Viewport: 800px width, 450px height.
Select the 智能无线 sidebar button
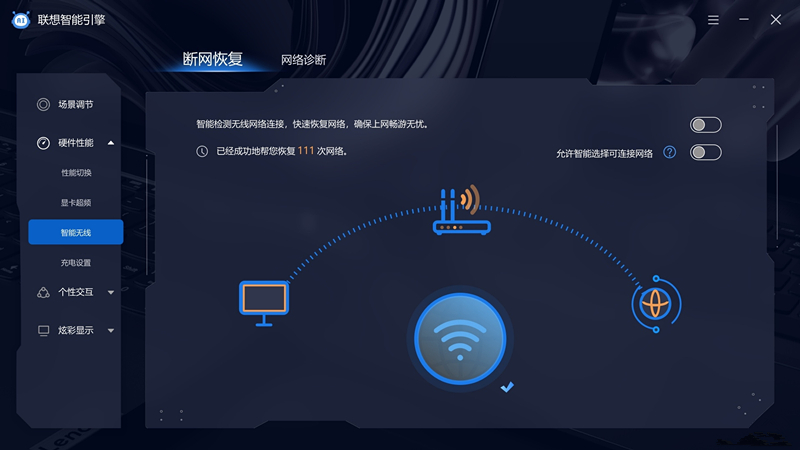[76, 232]
